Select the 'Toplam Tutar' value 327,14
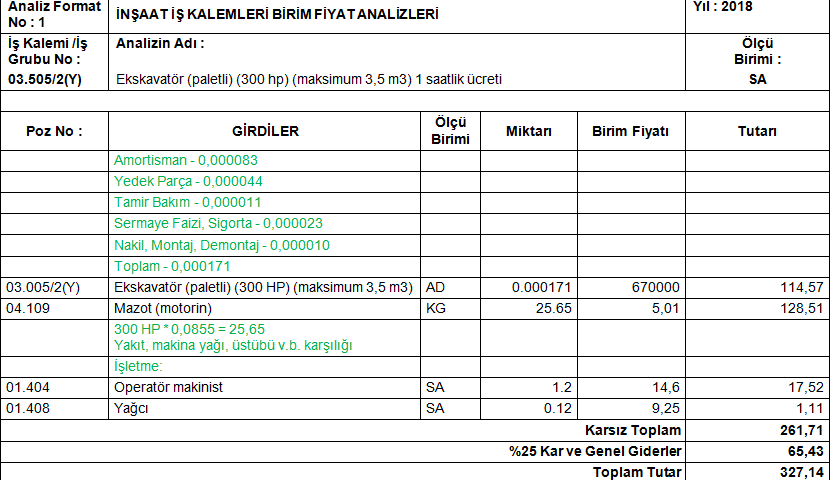 pyautogui.click(x=757, y=472)
